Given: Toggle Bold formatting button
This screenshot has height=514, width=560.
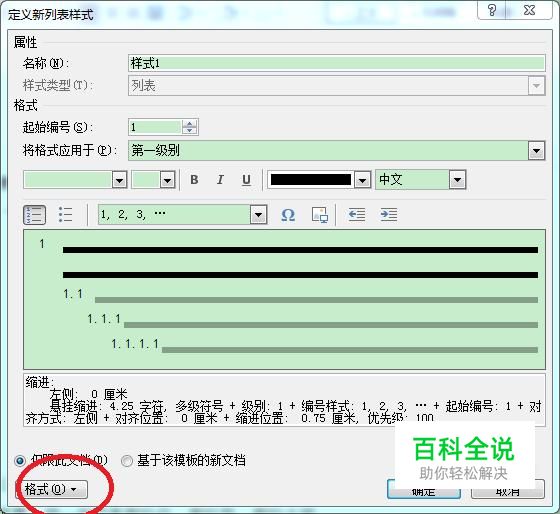Looking at the screenshot, I should (x=194, y=179).
